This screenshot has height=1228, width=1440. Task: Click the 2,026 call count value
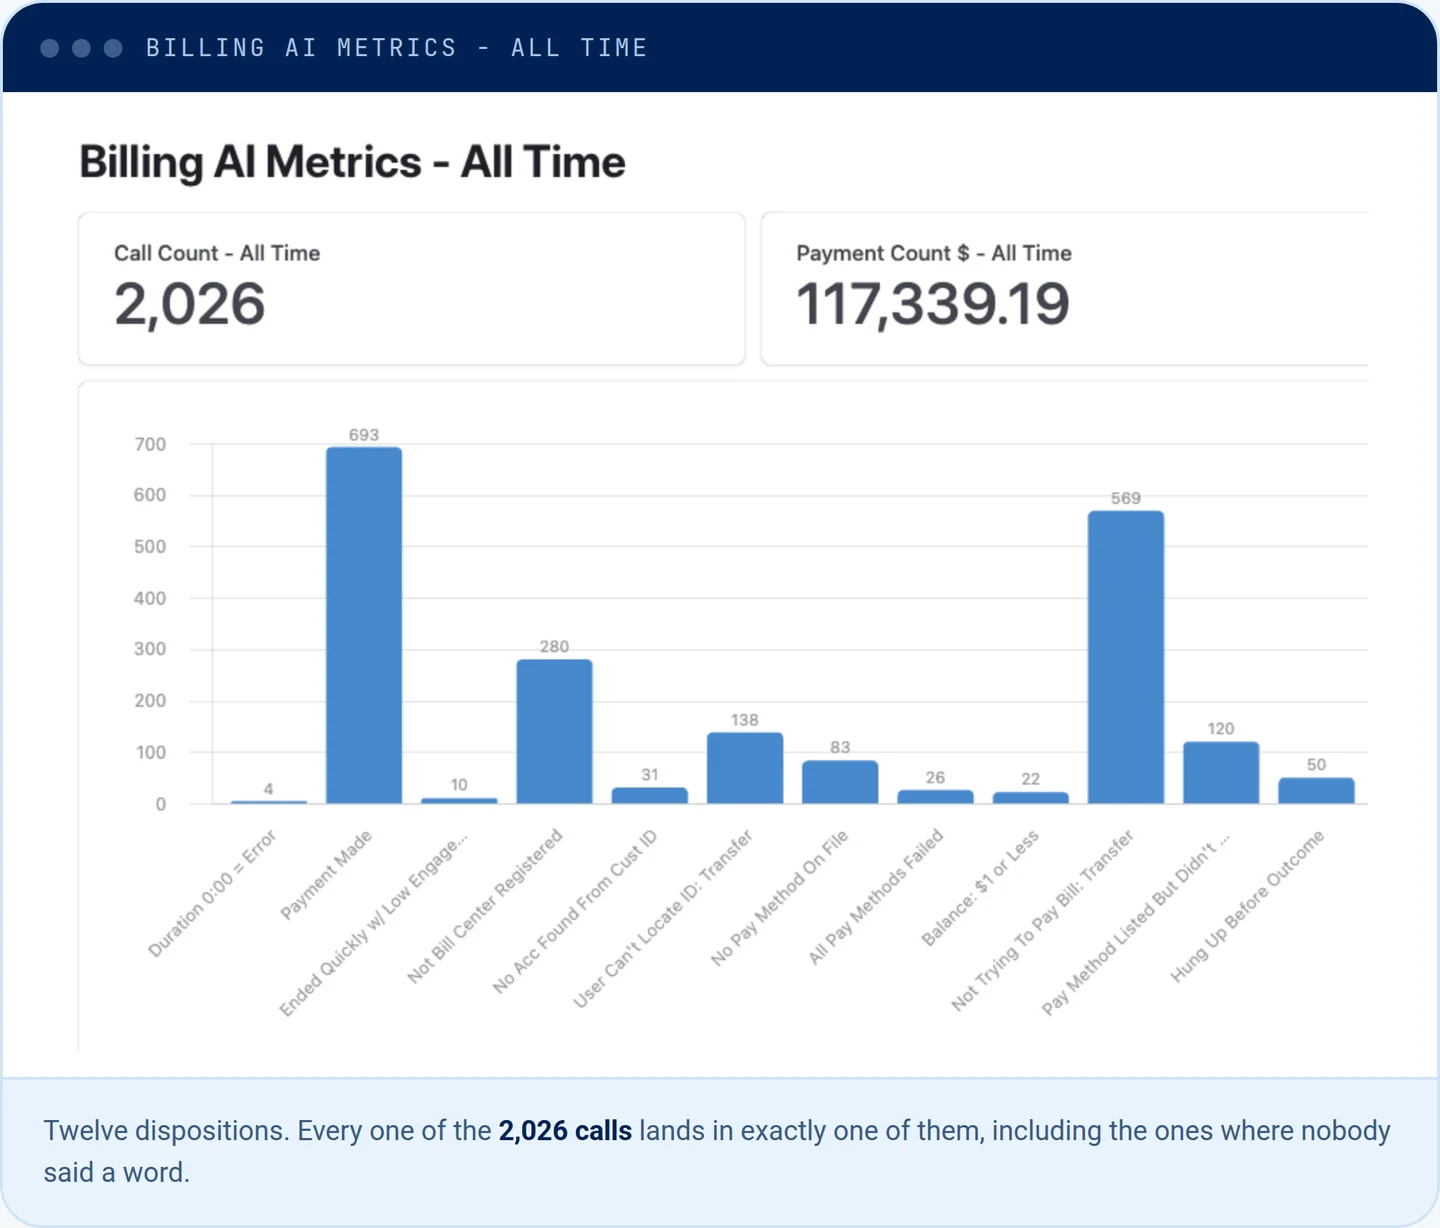coord(190,304)
